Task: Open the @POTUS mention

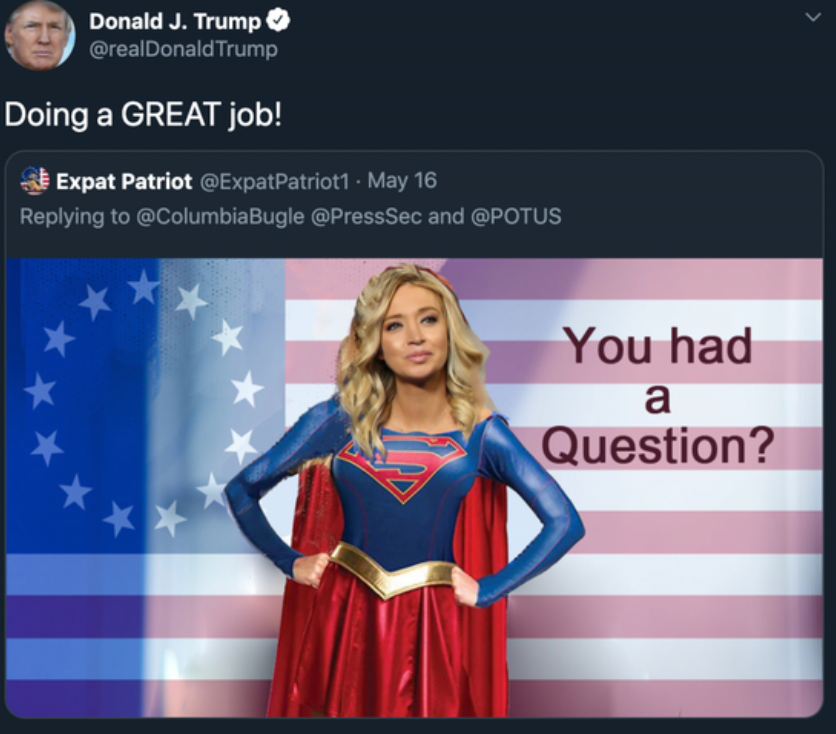Action: point(516,216)
